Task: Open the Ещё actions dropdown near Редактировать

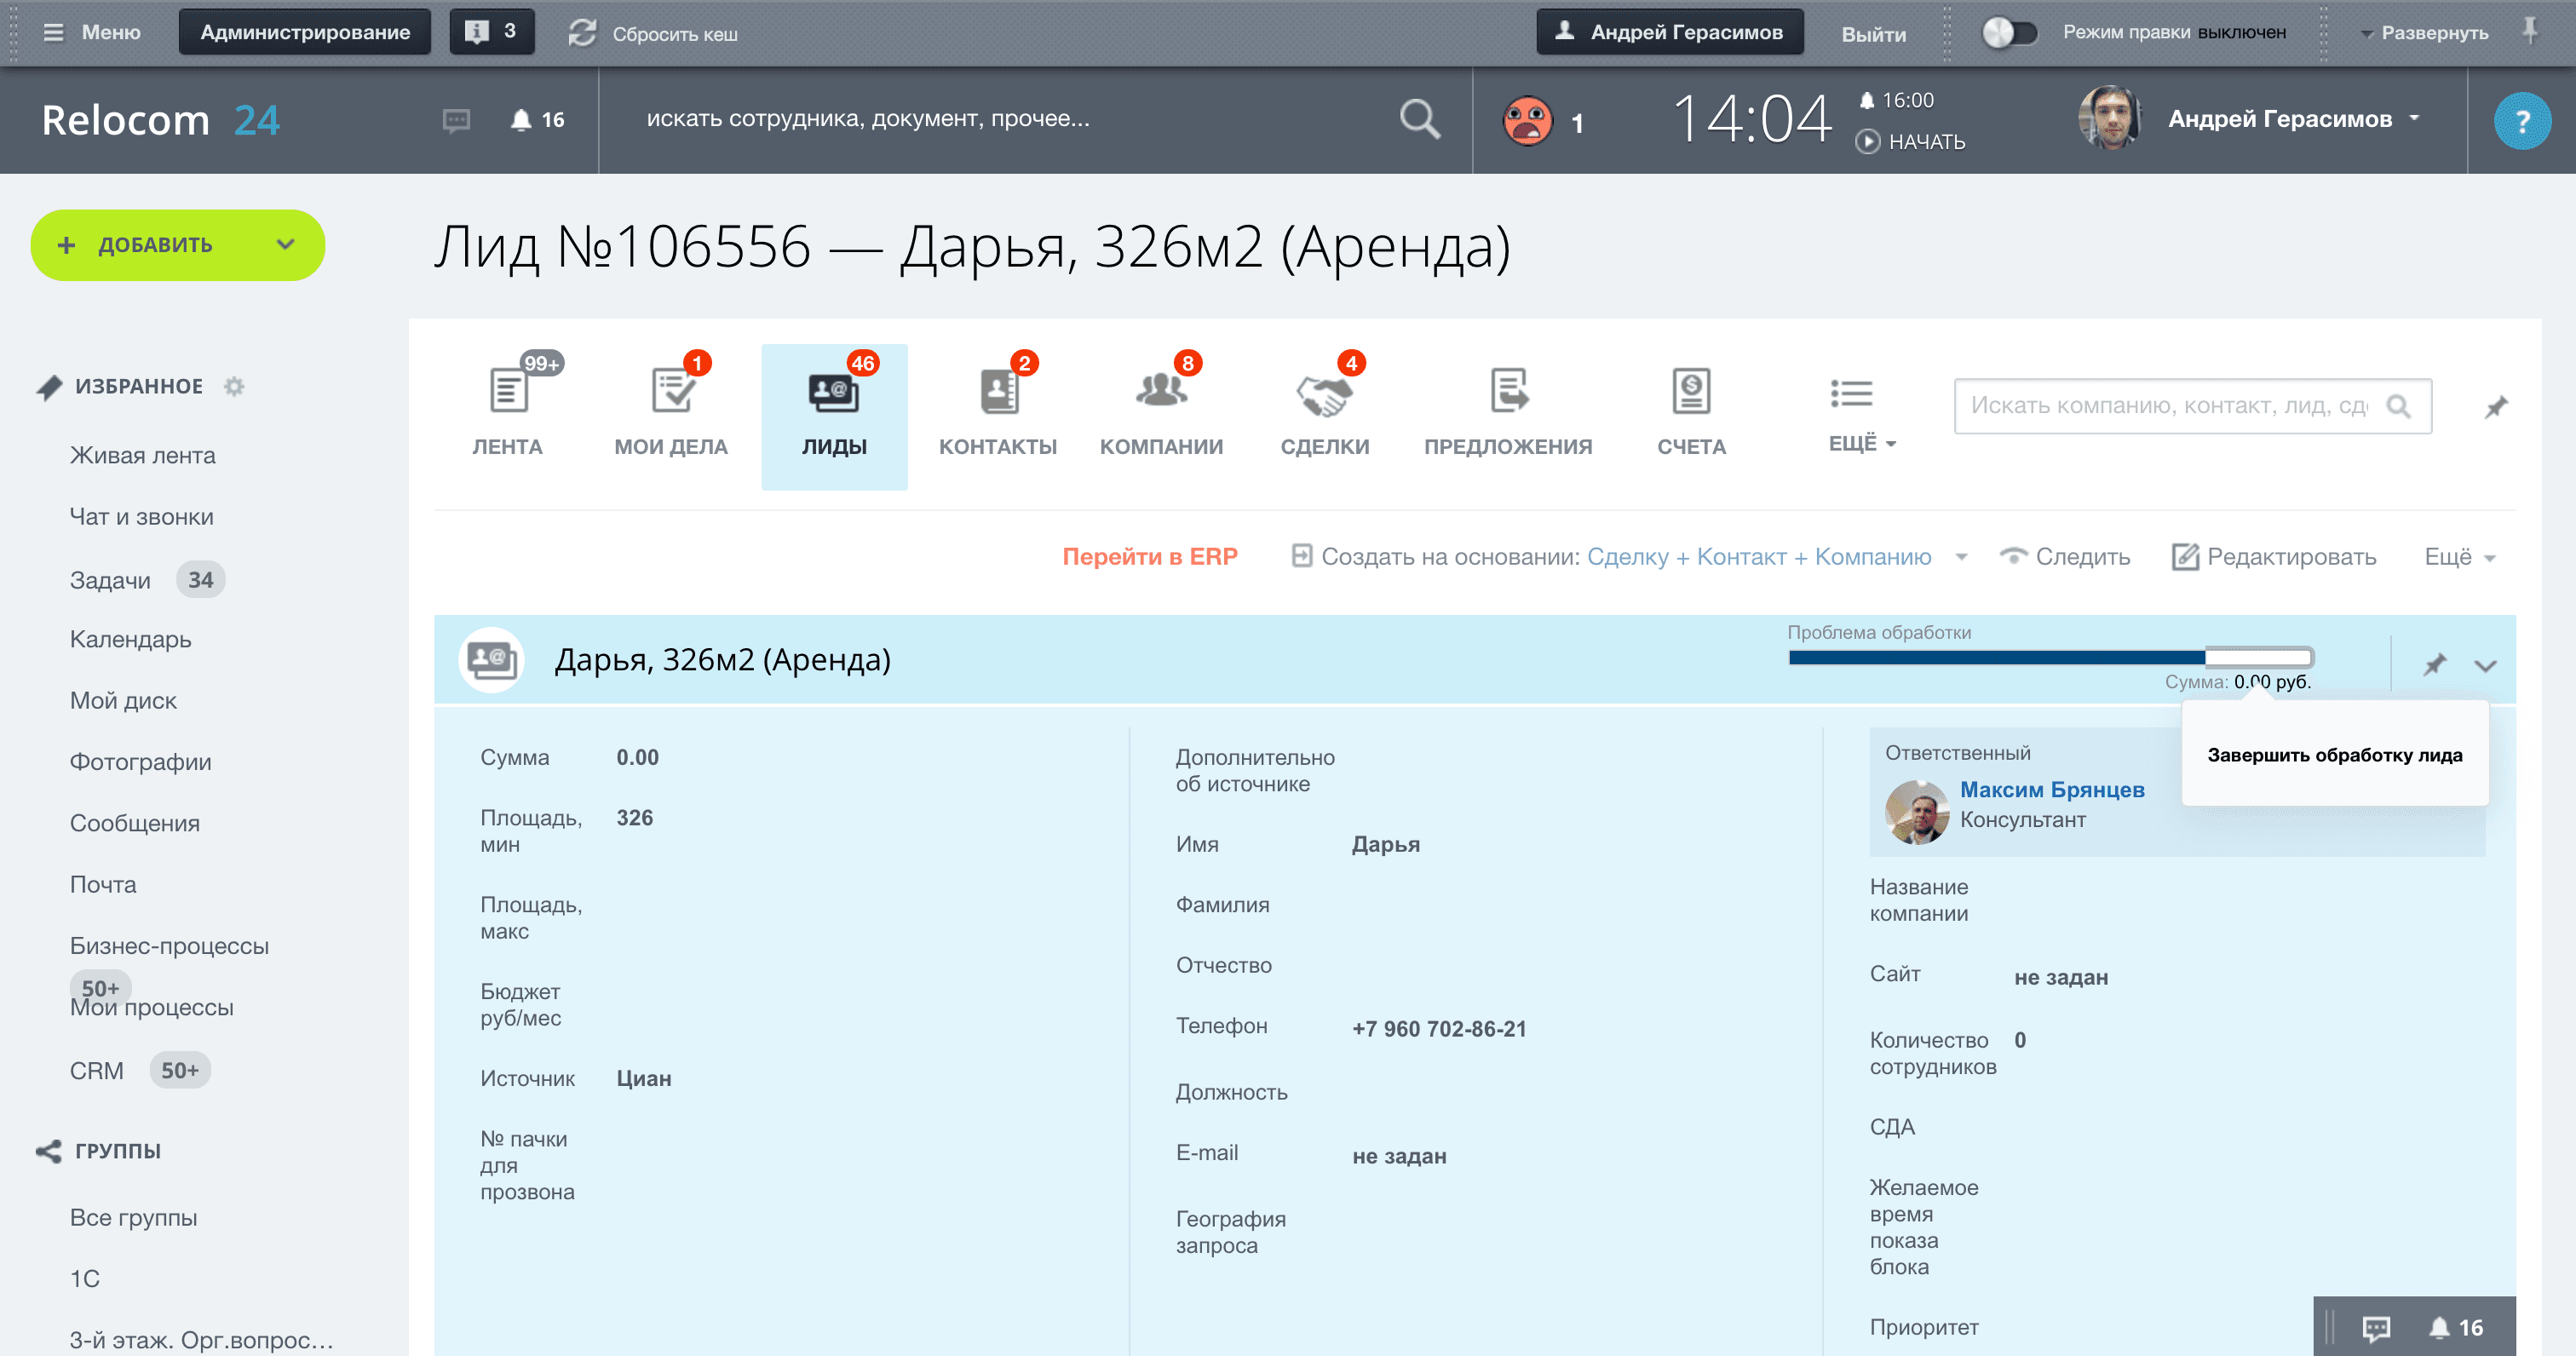Action: coord(2459,557)
